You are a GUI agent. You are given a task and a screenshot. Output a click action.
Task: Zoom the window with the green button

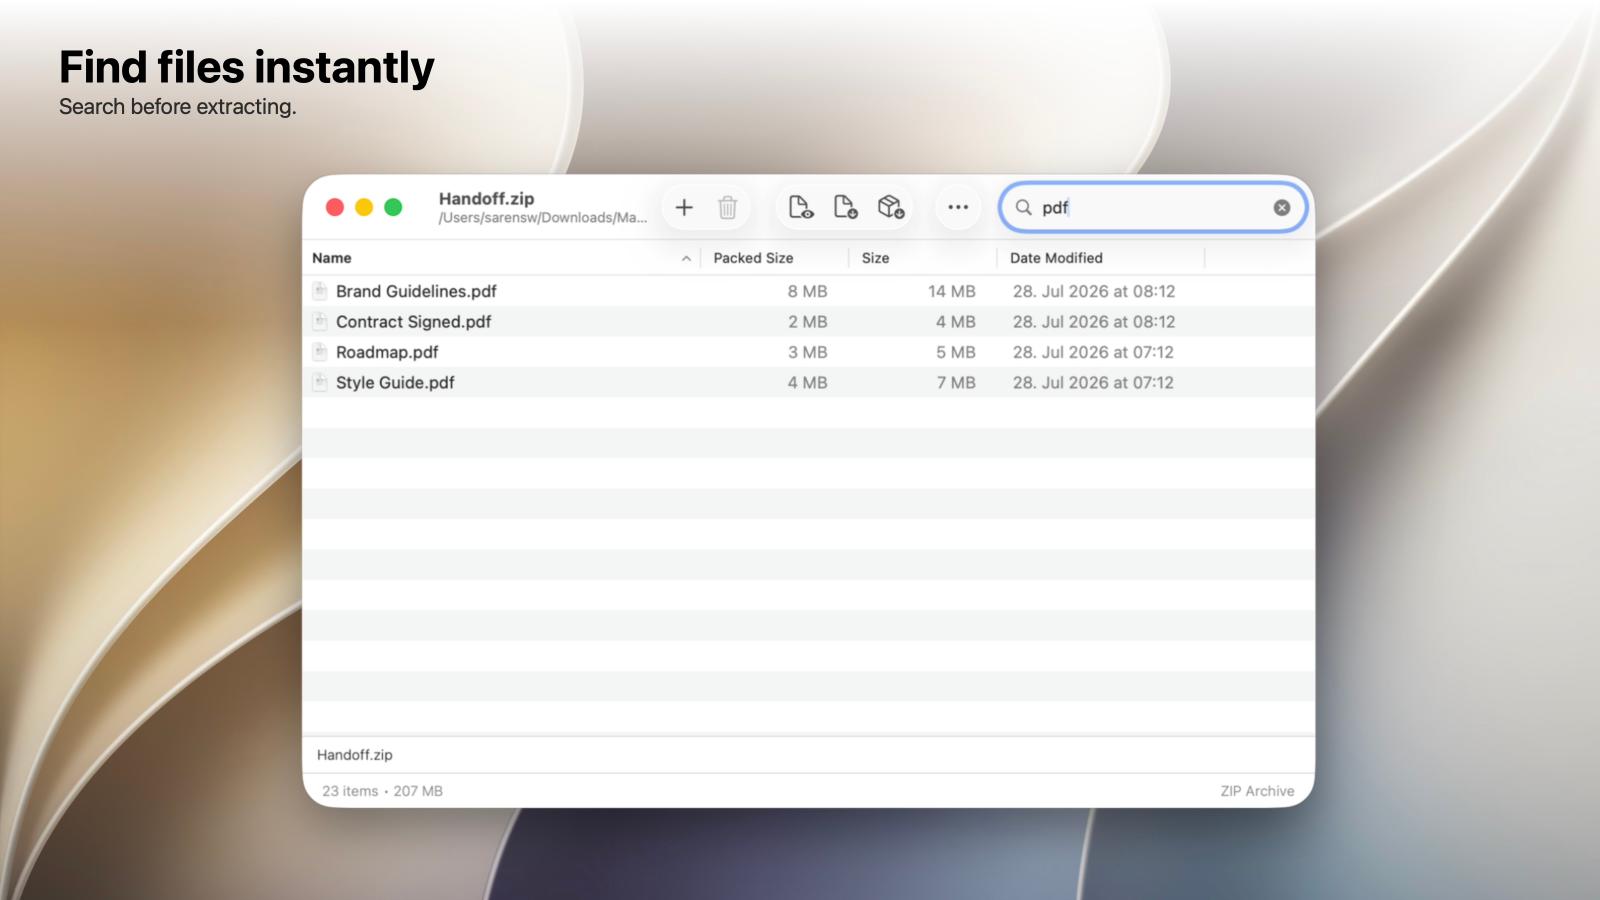pyautogui.click(x=393, y=207)
